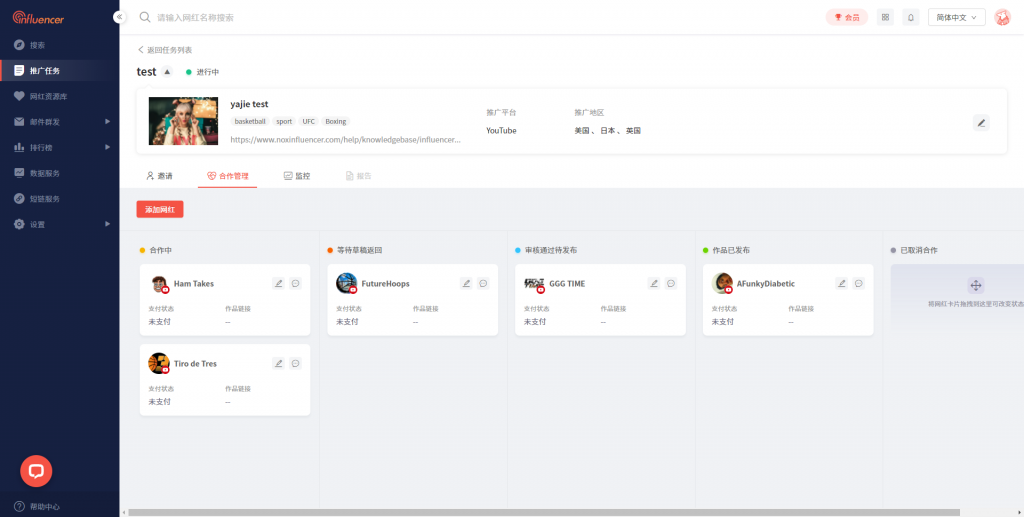
Task: Click the user avatar in top right
Action: click(1002, 17)
